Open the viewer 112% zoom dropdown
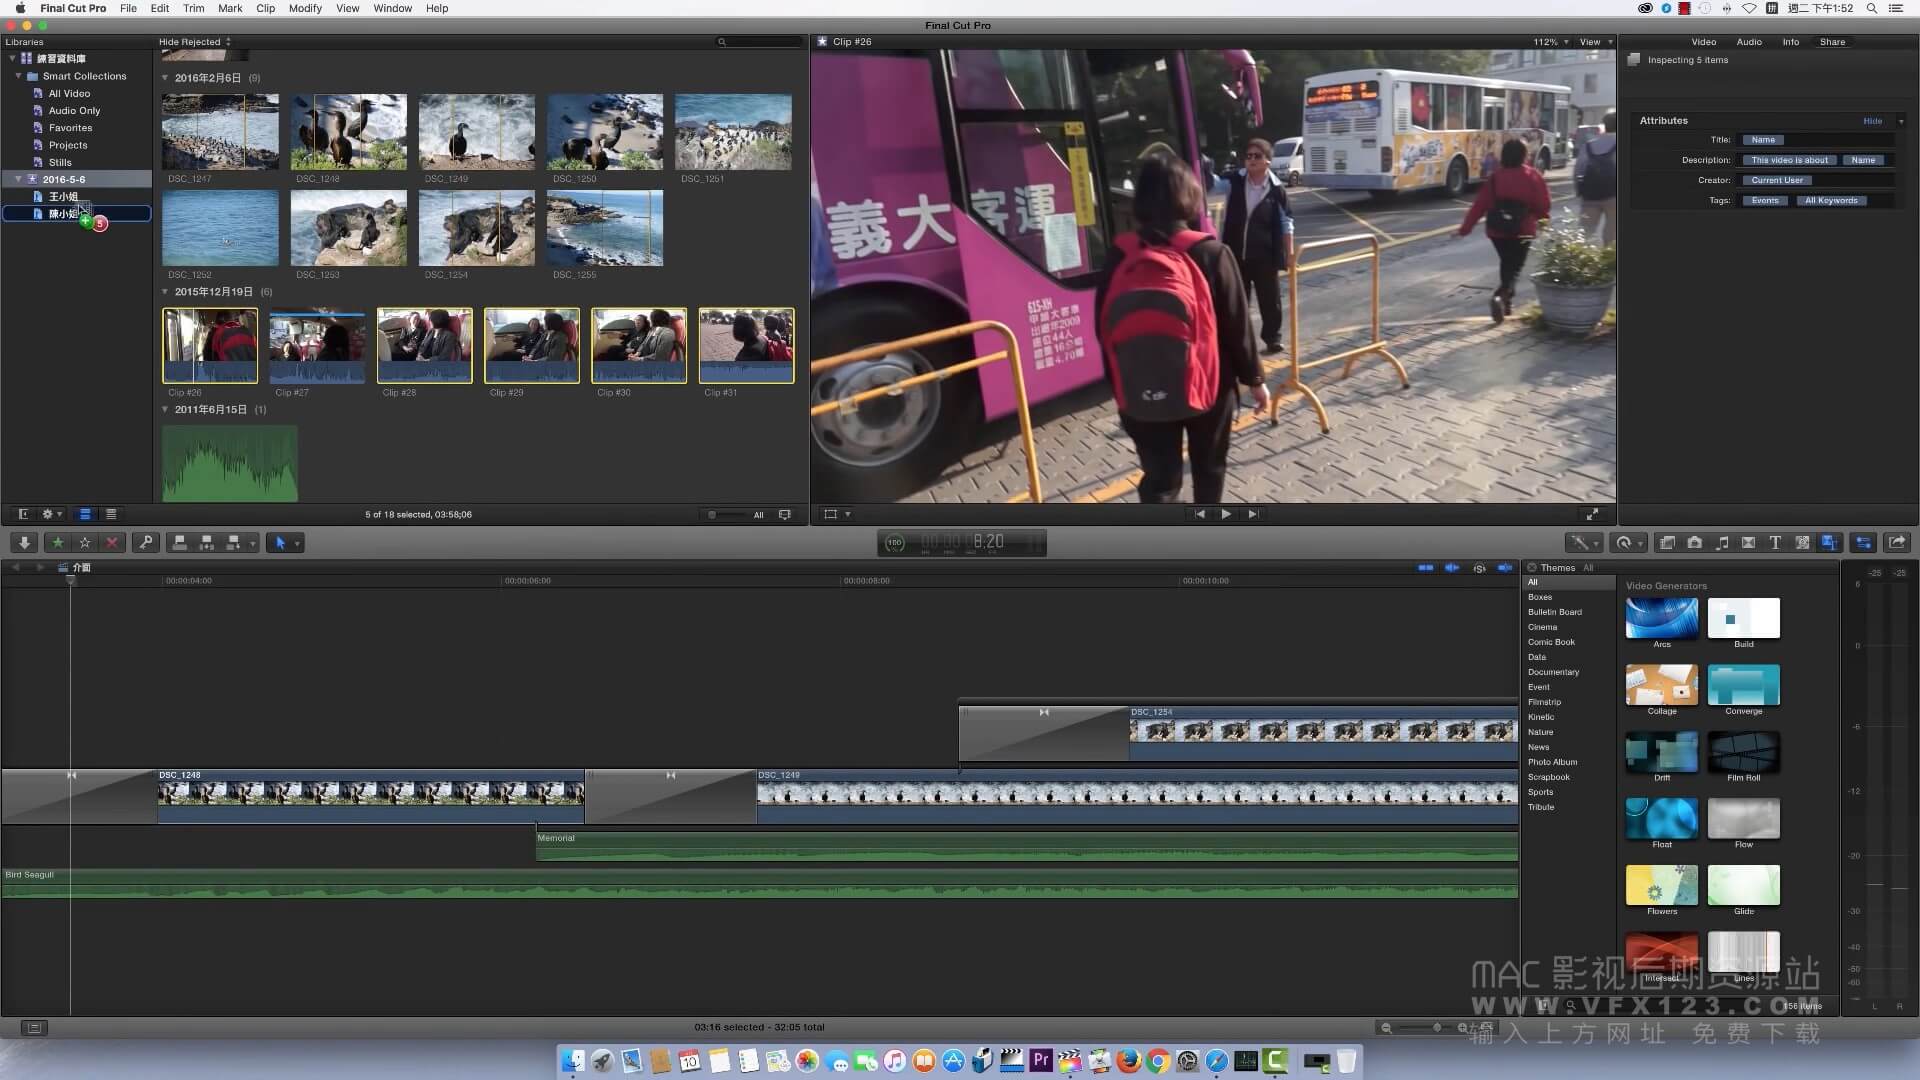This screenshot has width=1920, height=1080. tap(1551, 42)
